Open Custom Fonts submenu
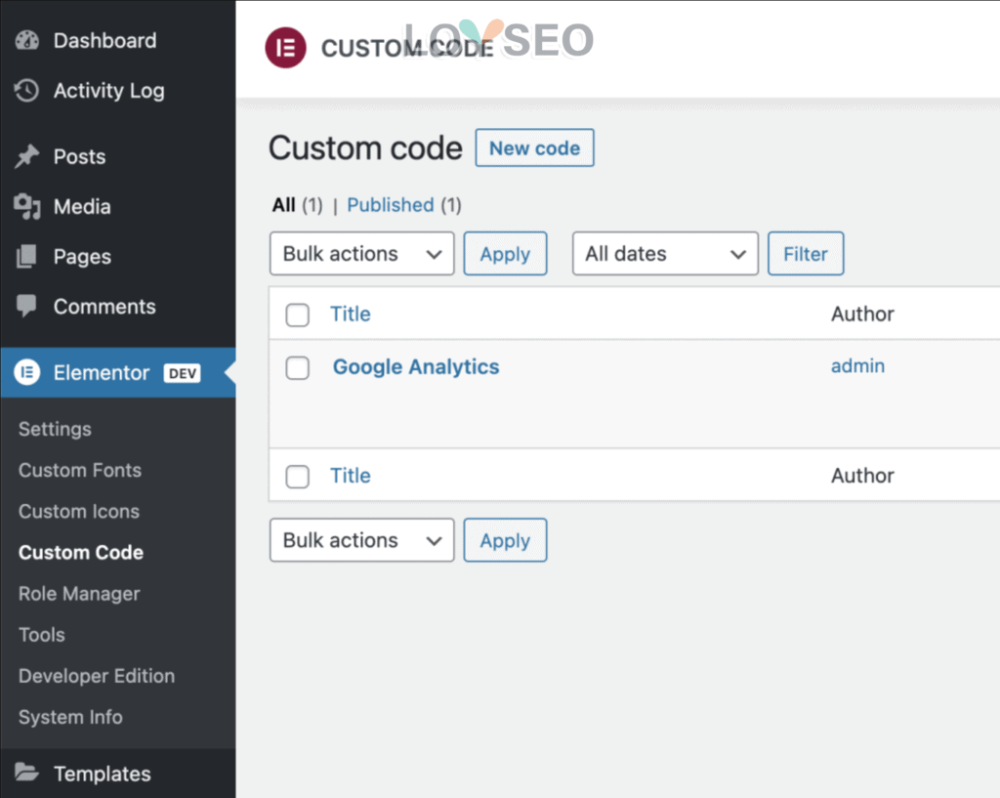This screenshot has width=1000, height=798. 80,470
